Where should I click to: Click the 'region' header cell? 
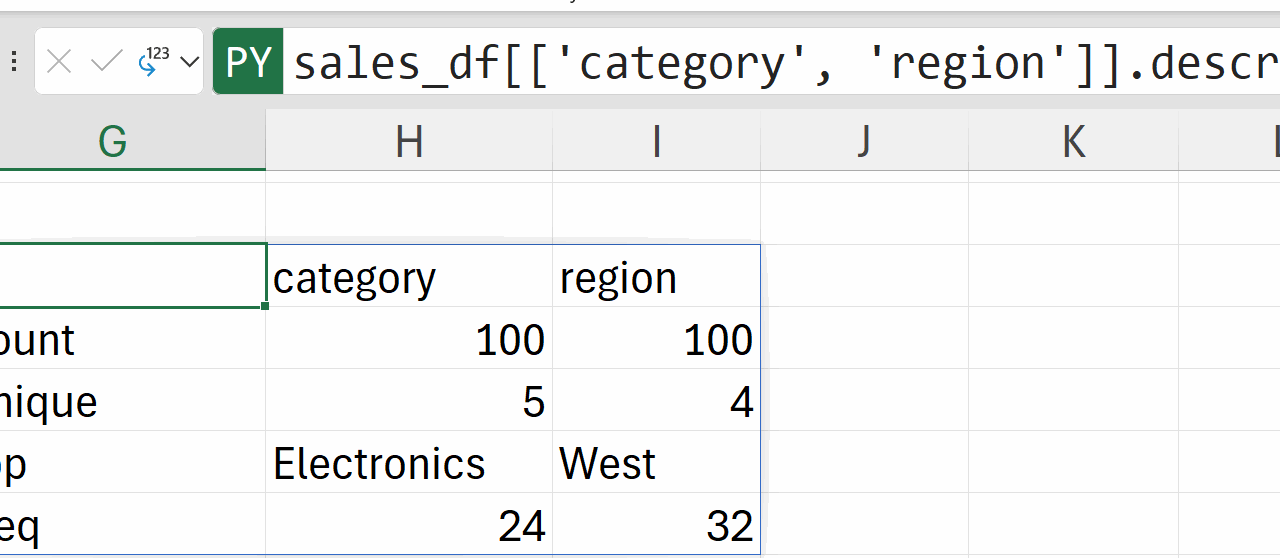coord(656,278)
